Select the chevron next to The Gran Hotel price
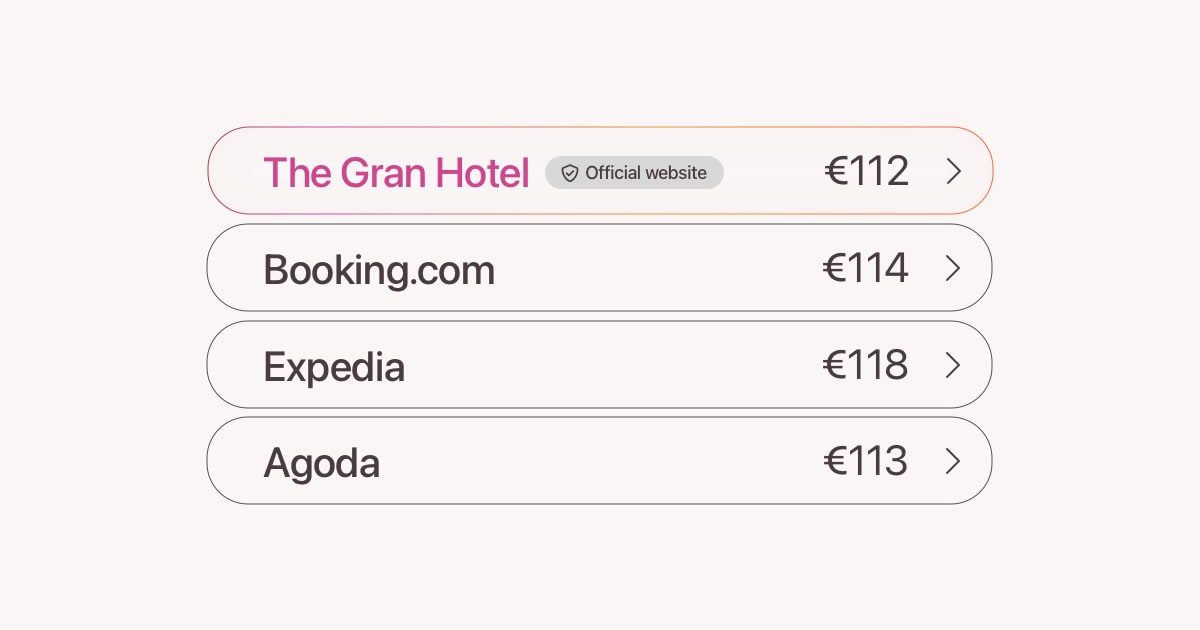 953,171
